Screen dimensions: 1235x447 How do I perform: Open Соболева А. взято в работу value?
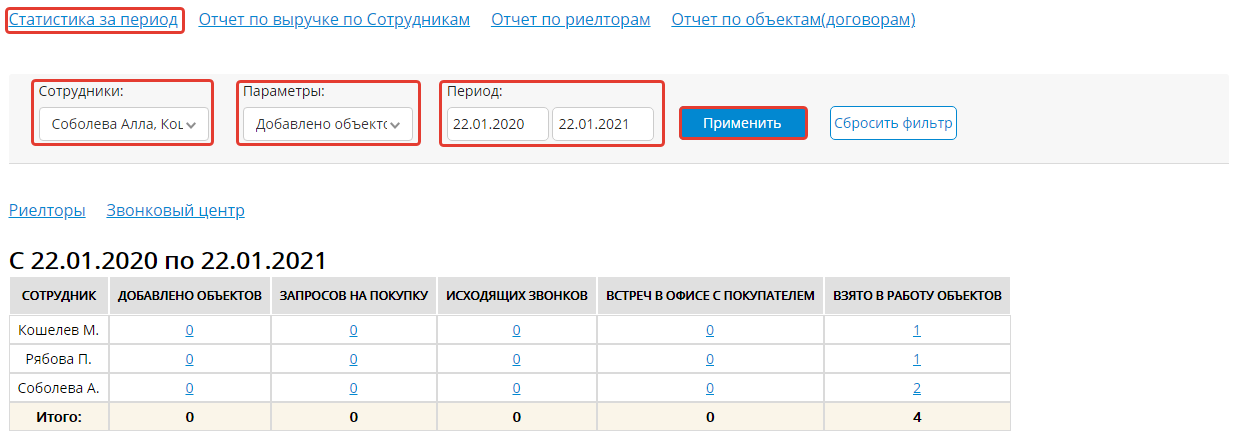tap(917, 389)
